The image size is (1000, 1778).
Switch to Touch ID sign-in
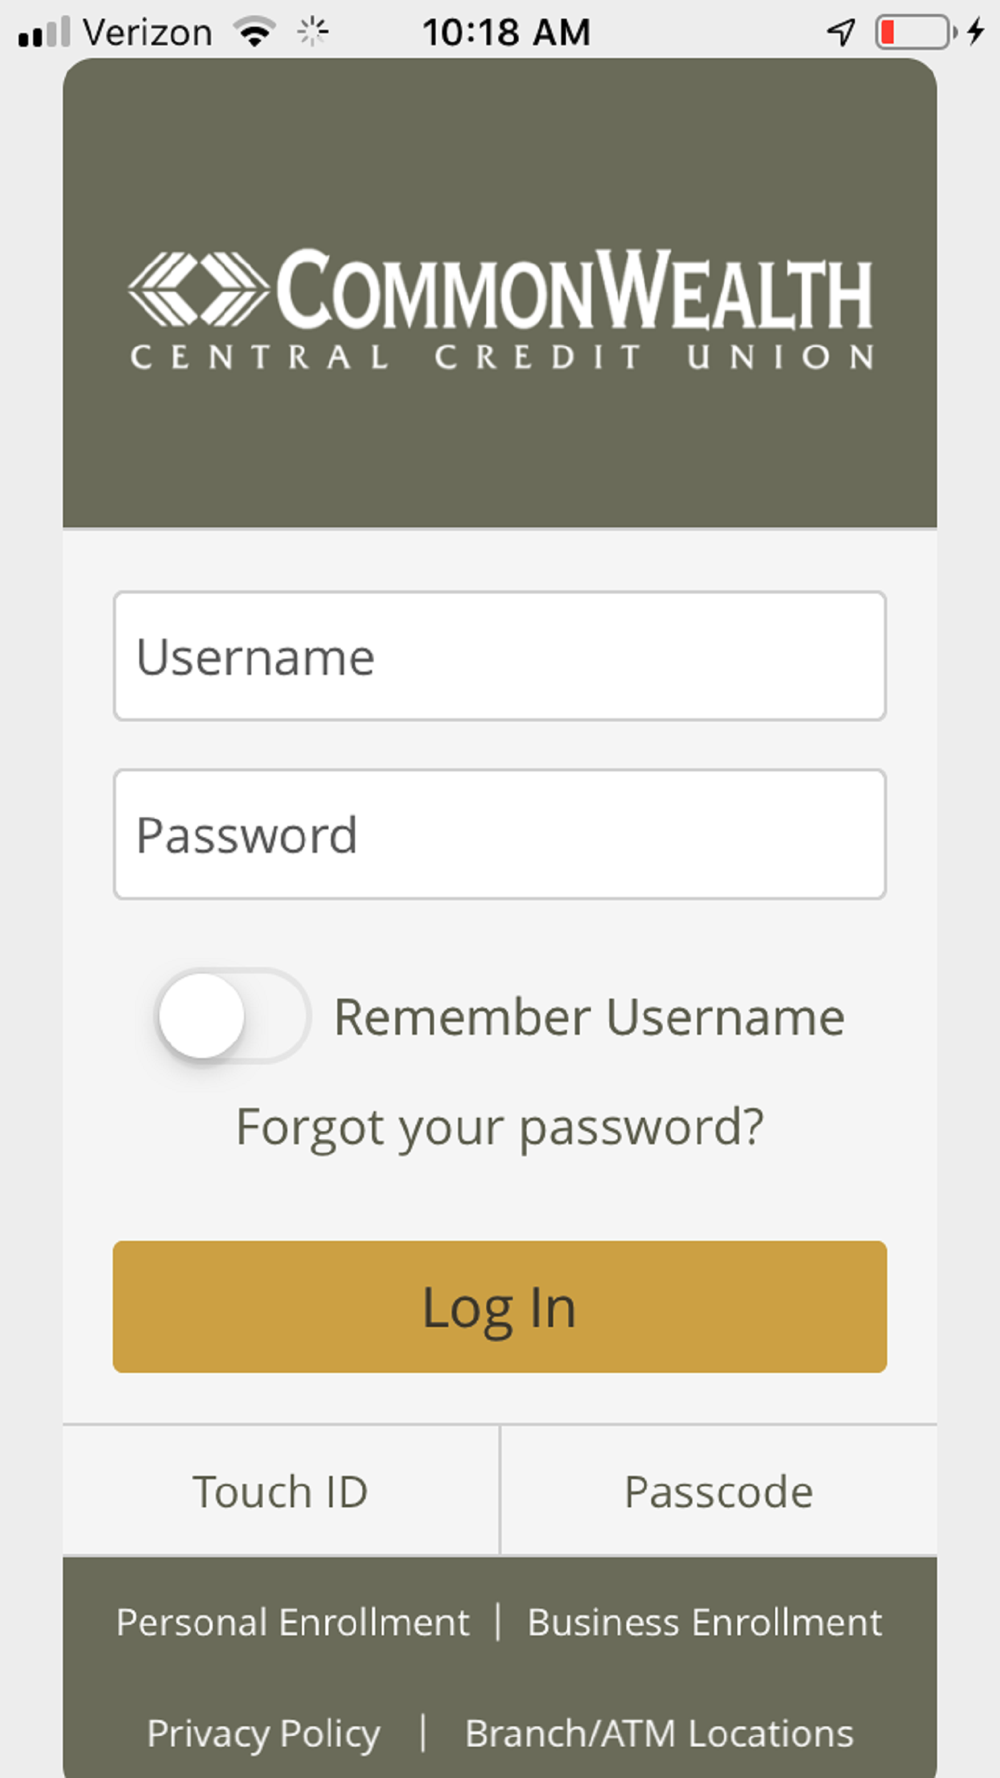(x=281, y=1492)
